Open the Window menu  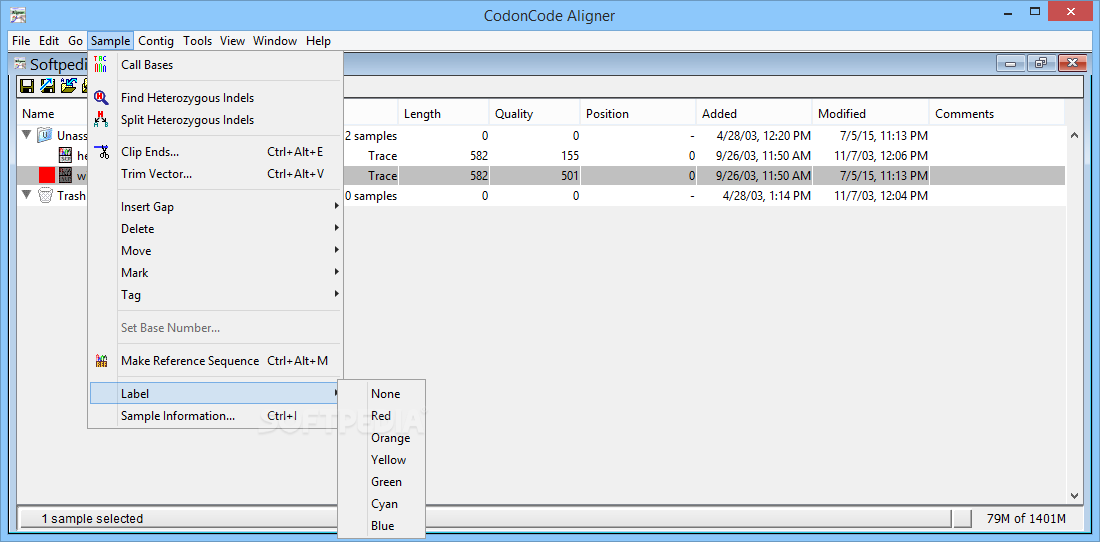click(275, 41)
